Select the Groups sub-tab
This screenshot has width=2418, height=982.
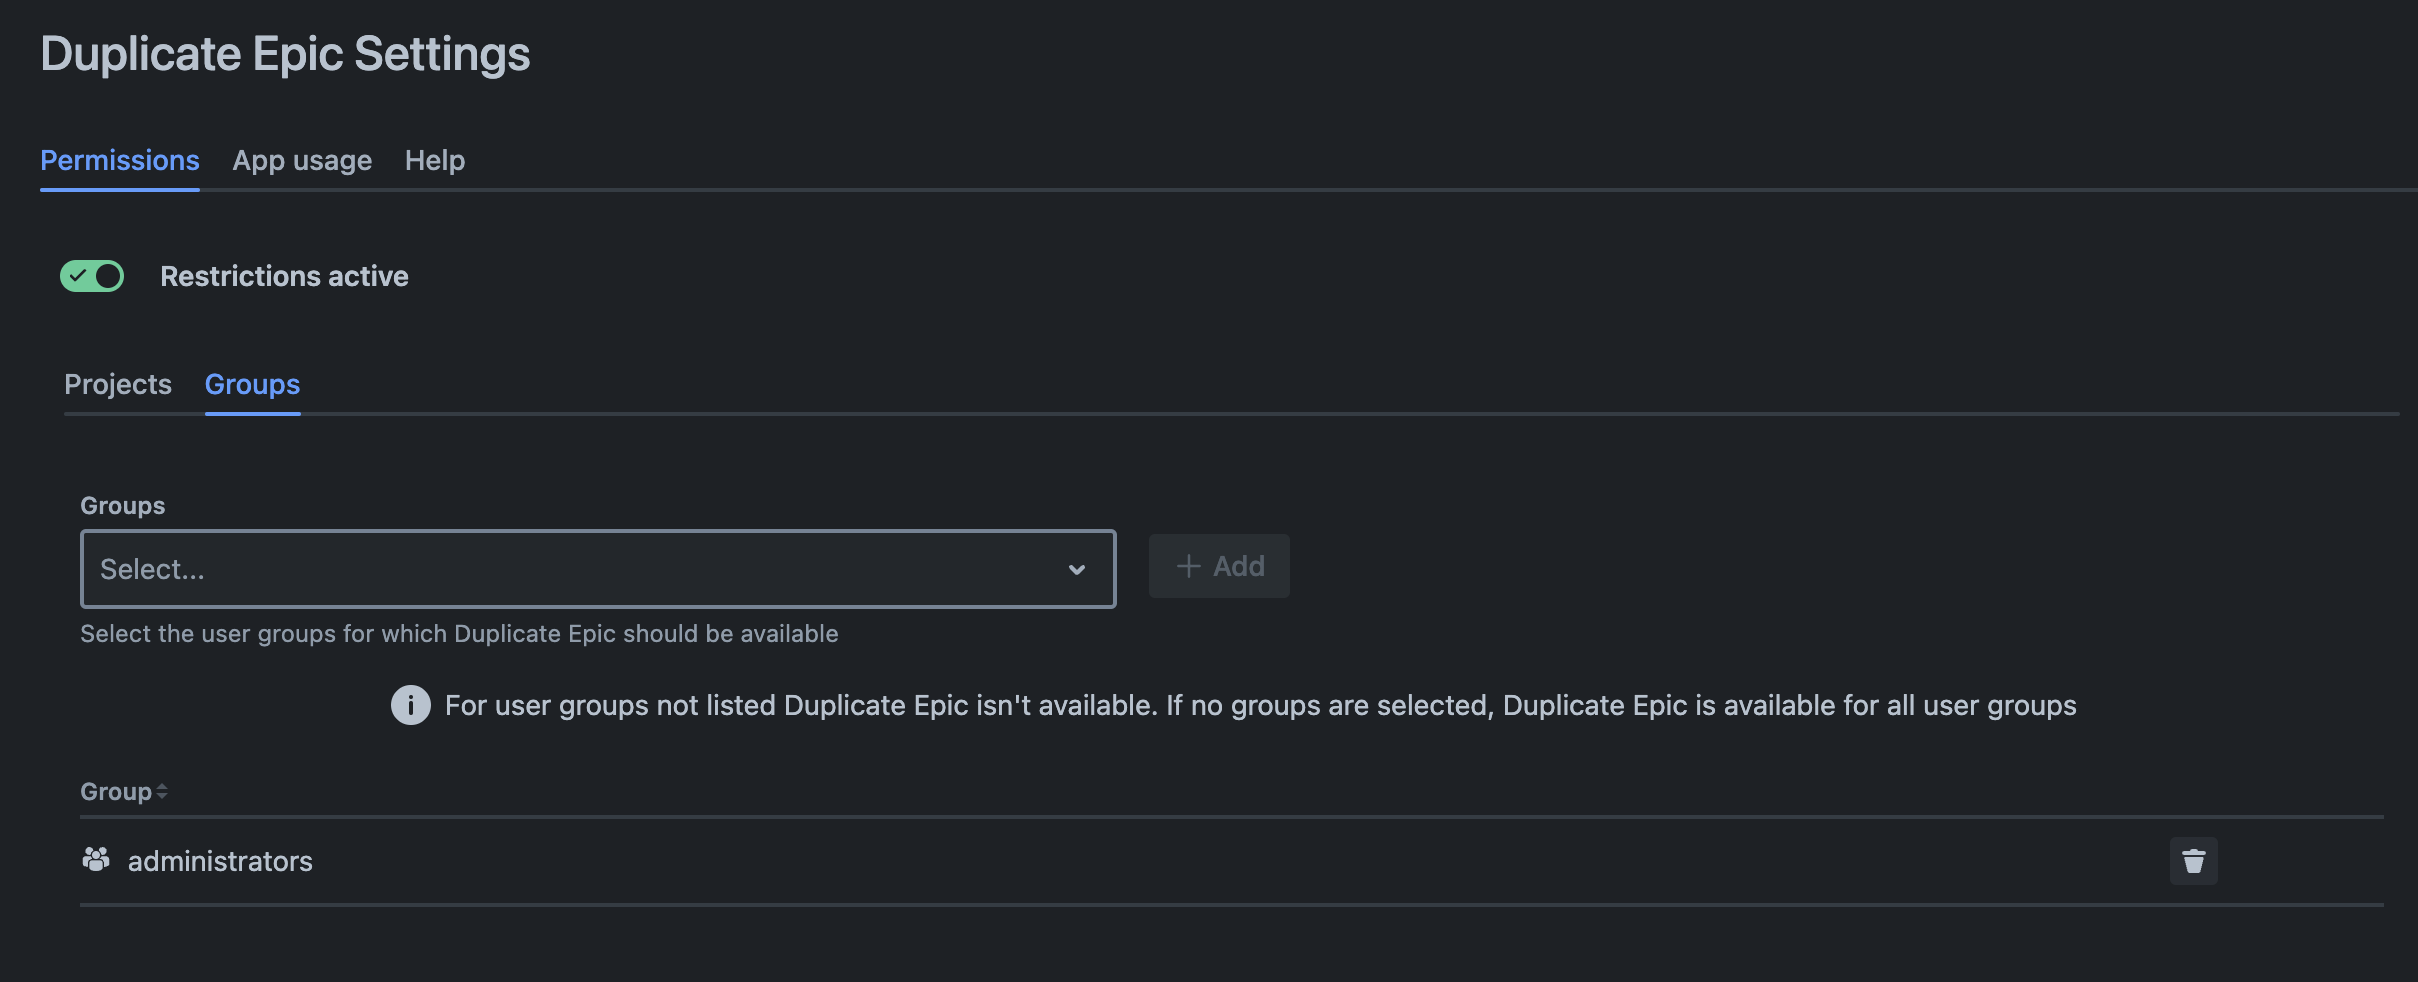coord(252,384)
